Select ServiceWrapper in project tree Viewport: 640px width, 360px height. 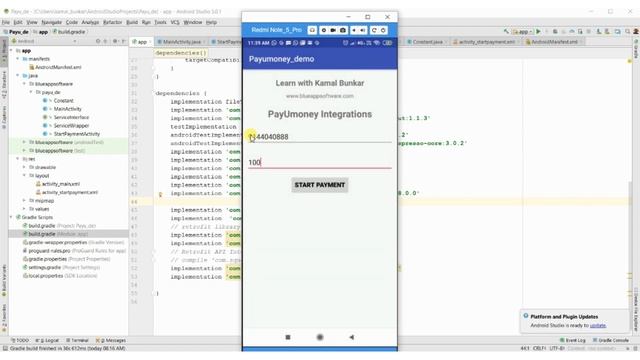(x=71, y=125)
